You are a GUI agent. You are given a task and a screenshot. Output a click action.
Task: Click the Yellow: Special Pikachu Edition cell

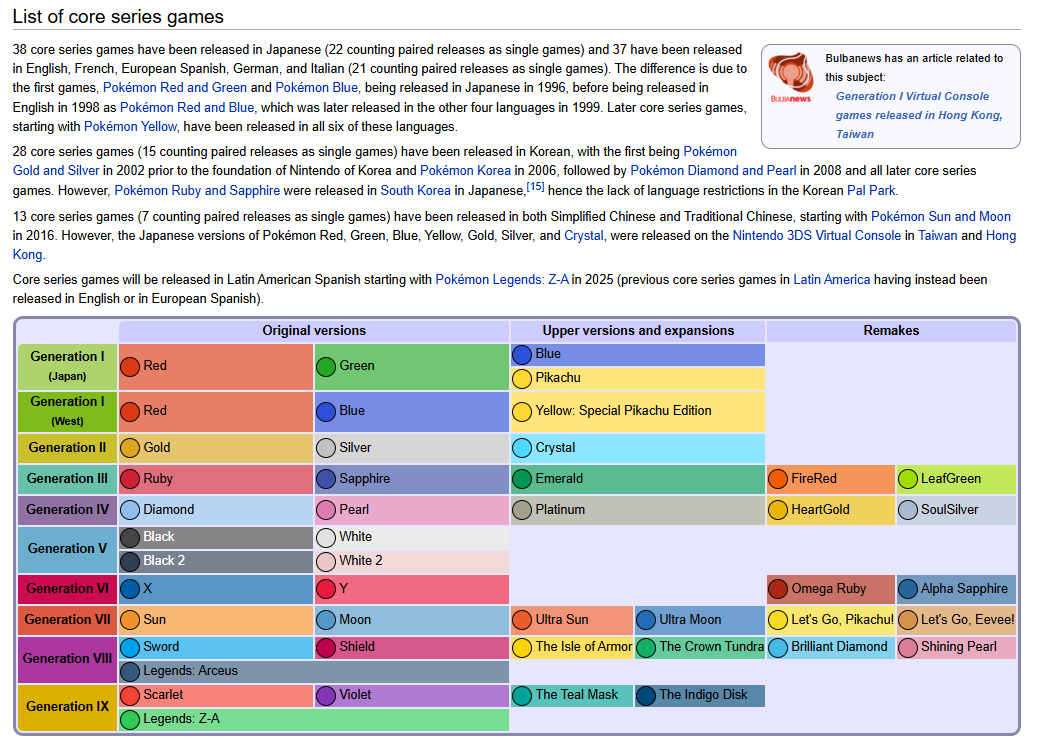point(638,411)
